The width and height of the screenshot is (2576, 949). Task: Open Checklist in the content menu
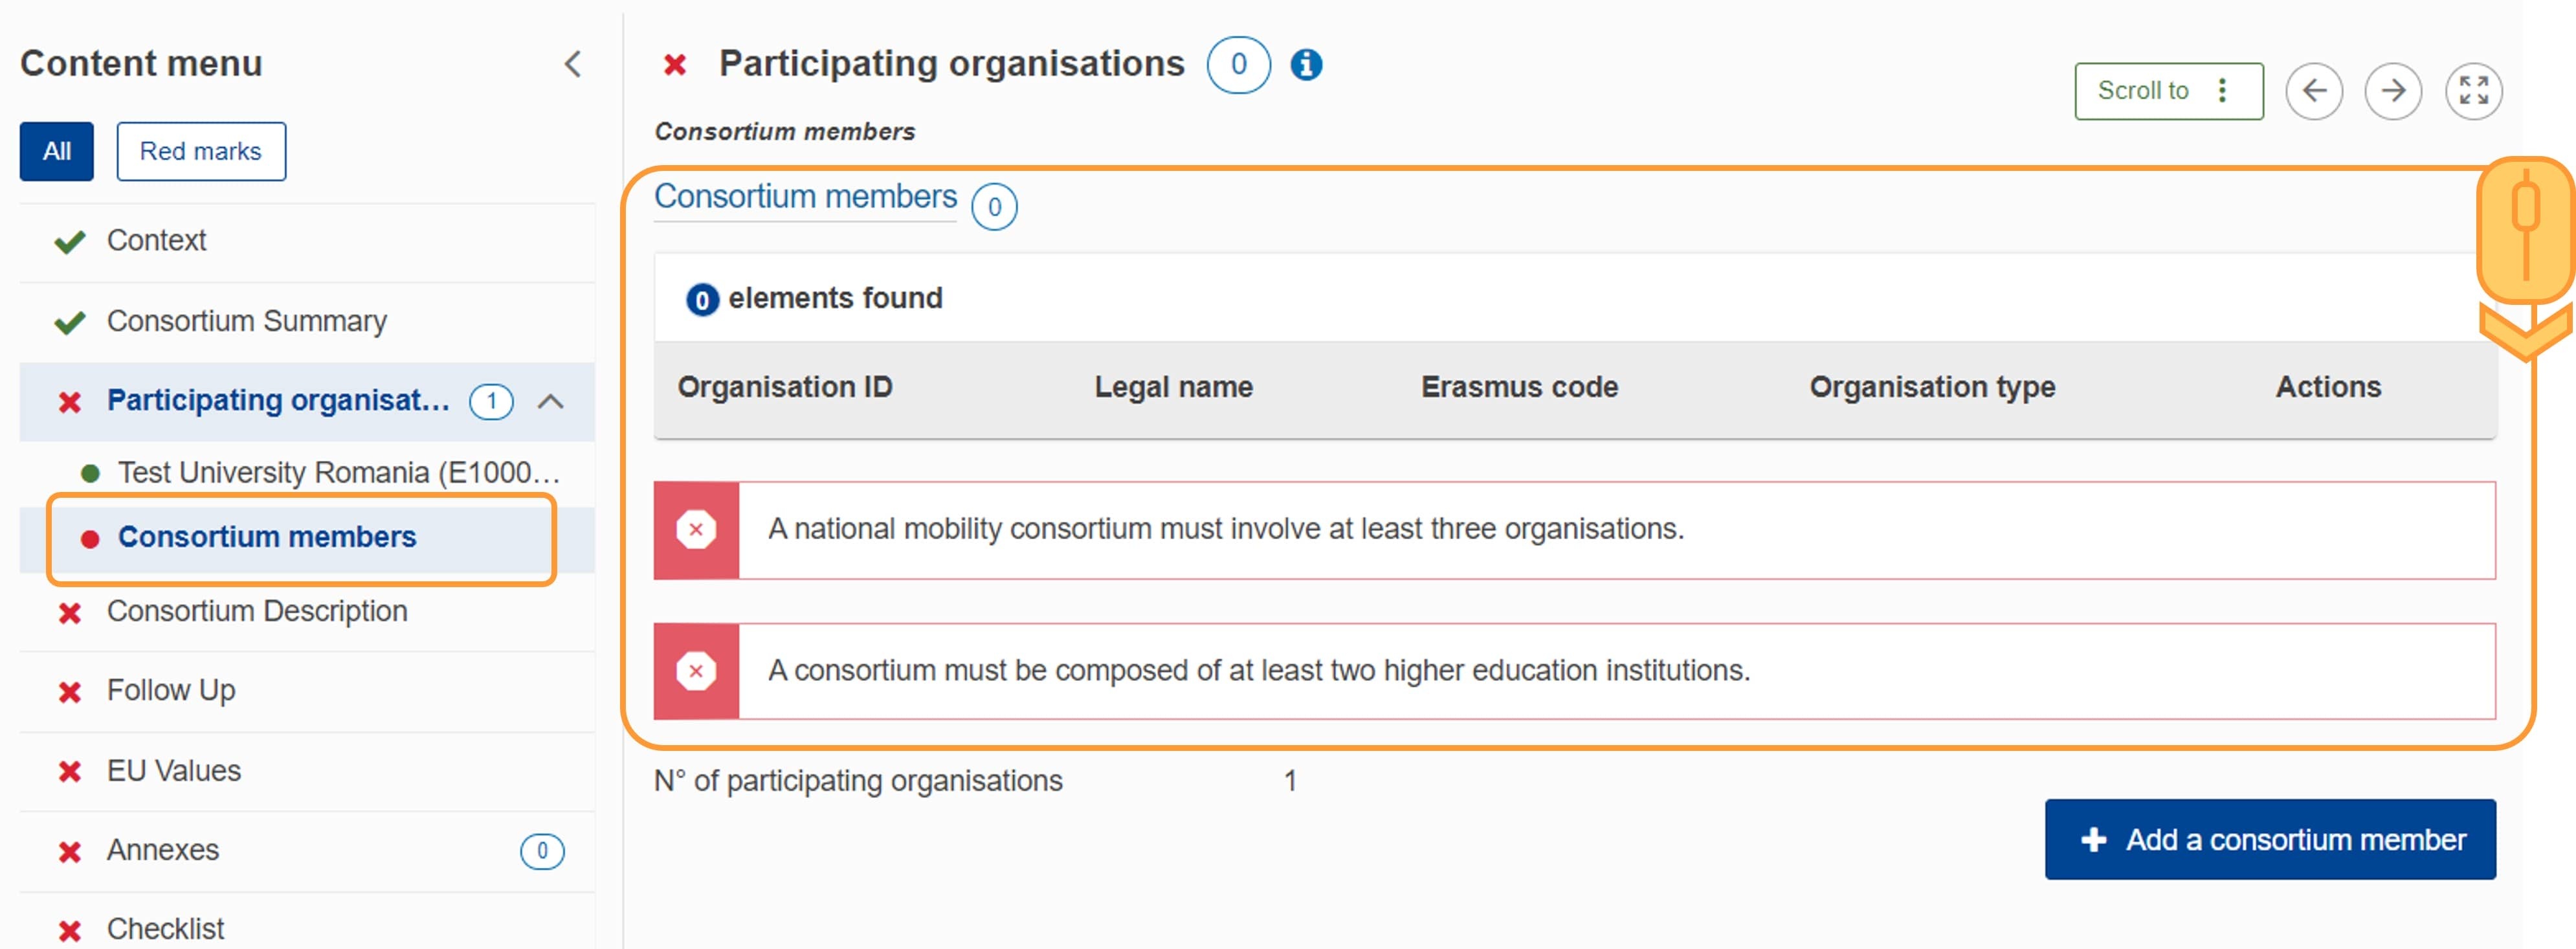point(166,929)
